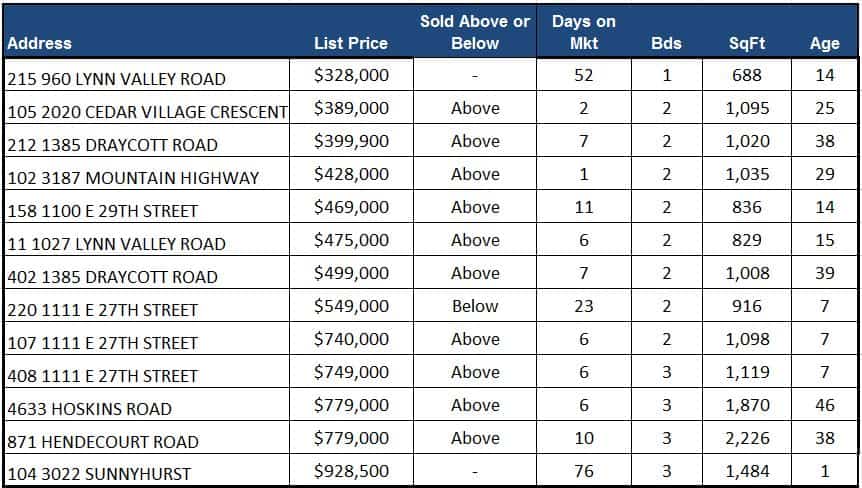Select the Age column header

pyautogui.click(x=824, y=43)
